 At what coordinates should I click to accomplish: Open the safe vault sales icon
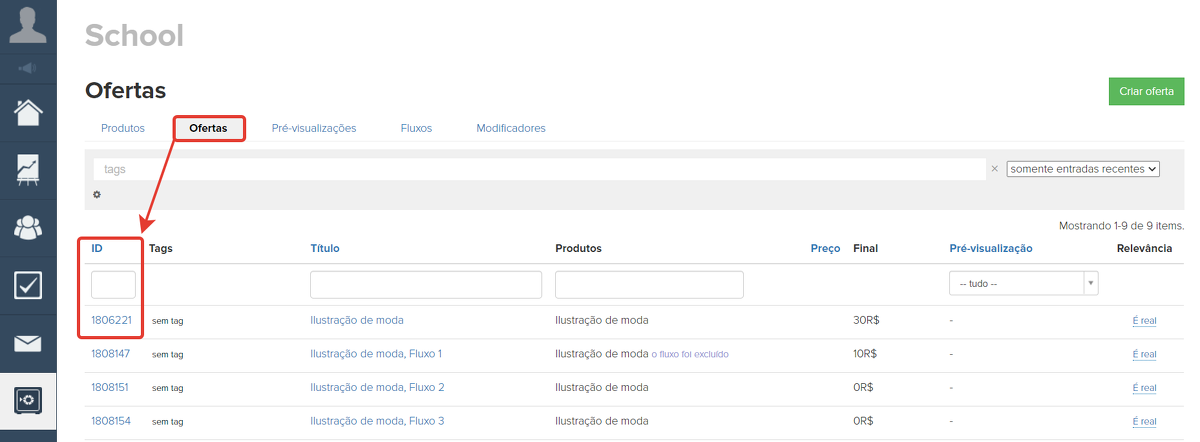pyautogui.click(x=28, y=400)
